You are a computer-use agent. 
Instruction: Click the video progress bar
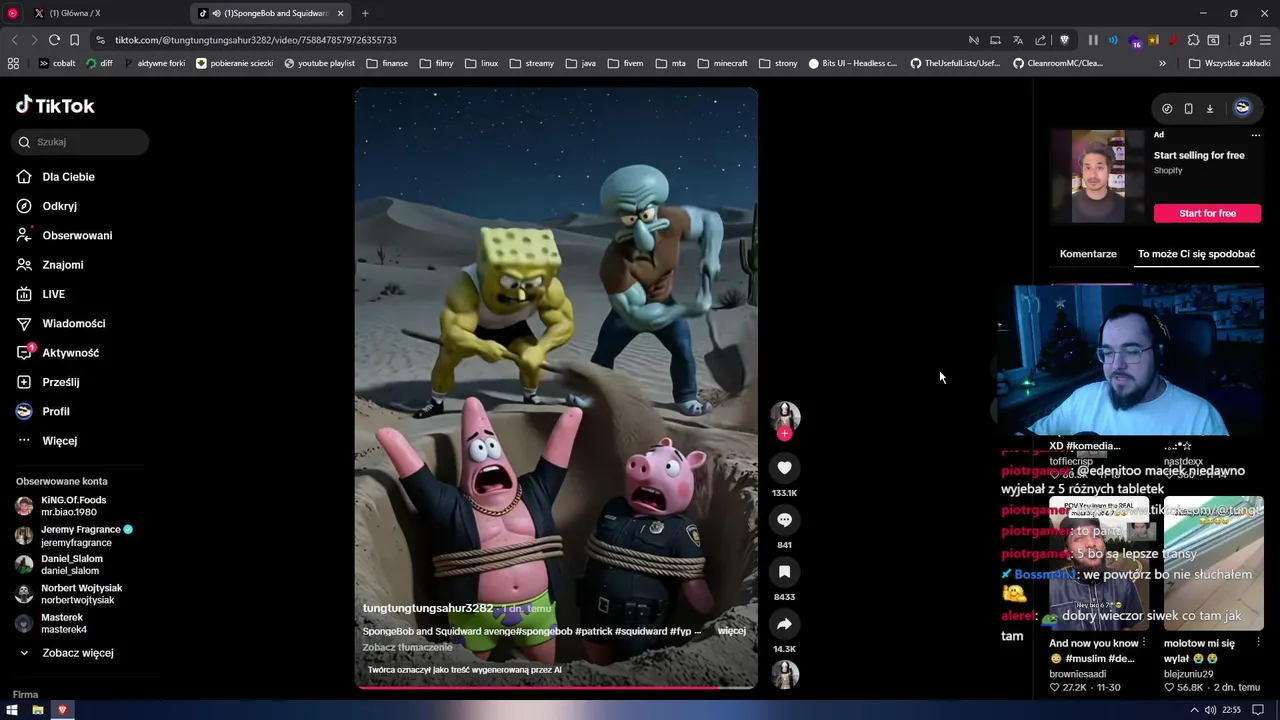556,687
